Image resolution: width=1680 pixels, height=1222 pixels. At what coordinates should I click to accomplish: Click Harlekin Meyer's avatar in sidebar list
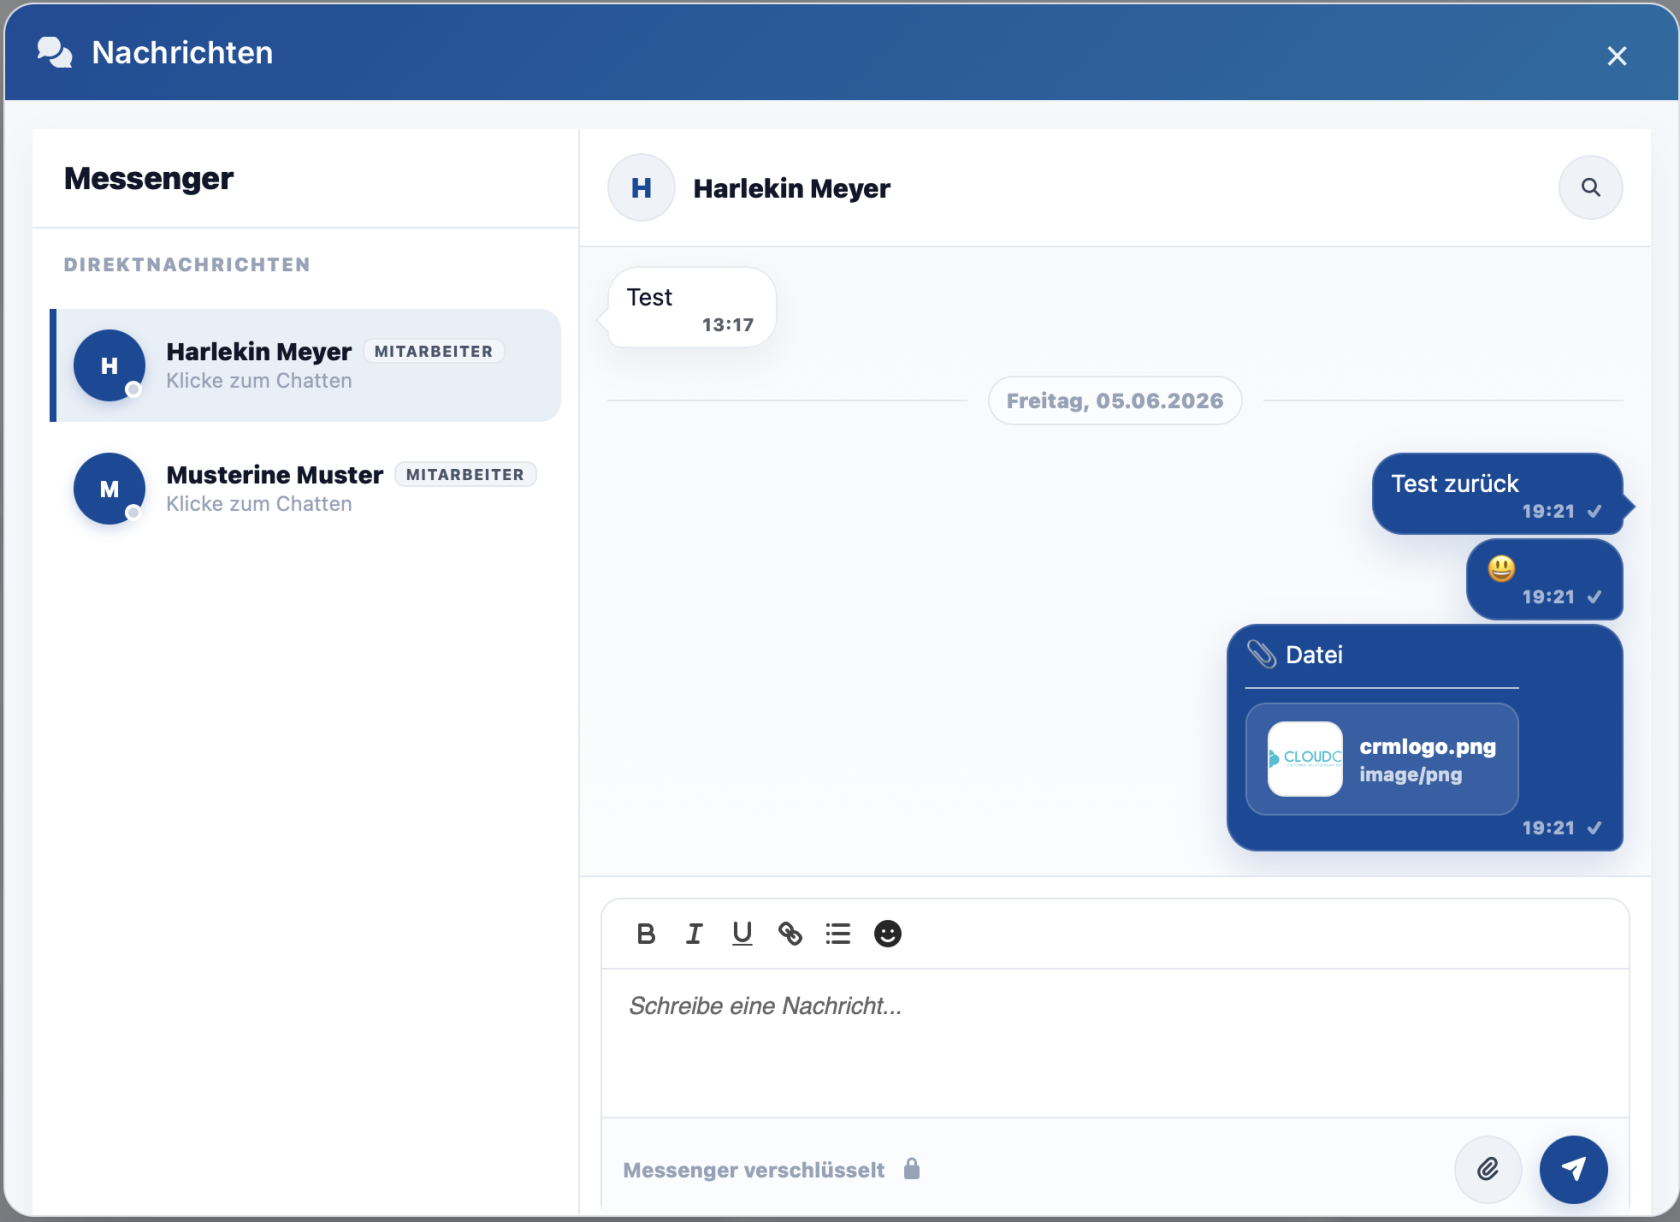[109, 365]
